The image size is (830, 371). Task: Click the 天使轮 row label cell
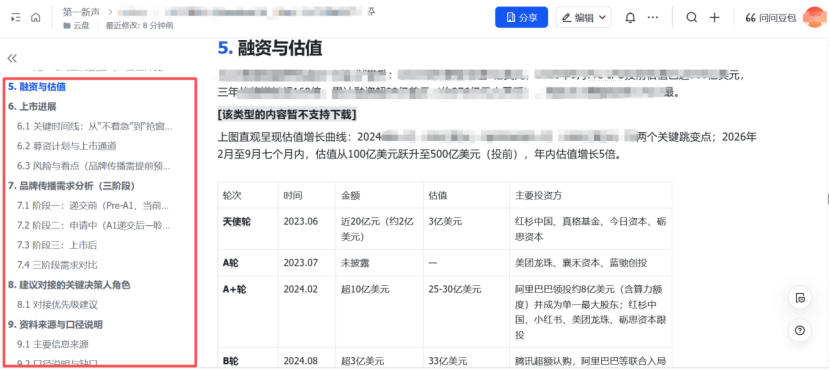(248, 229)
